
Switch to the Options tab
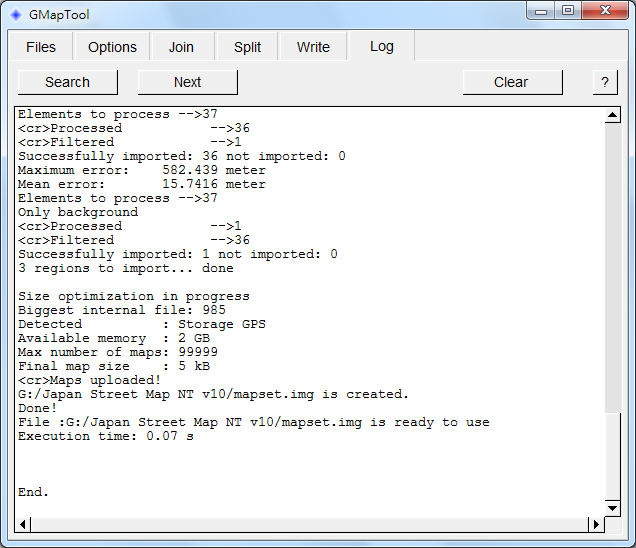pyautogui.click(x=112, y=47)
